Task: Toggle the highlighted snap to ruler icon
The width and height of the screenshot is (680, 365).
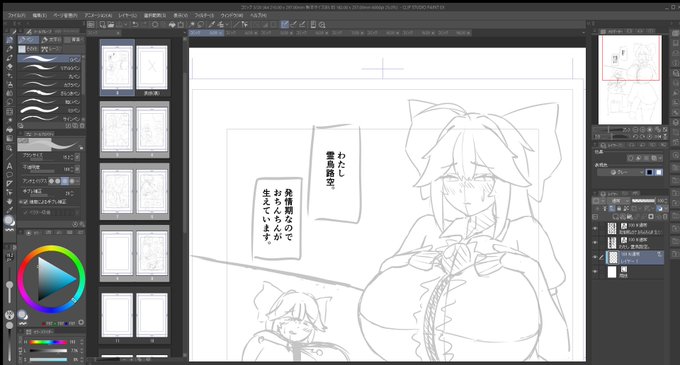Action: (284, 25)
